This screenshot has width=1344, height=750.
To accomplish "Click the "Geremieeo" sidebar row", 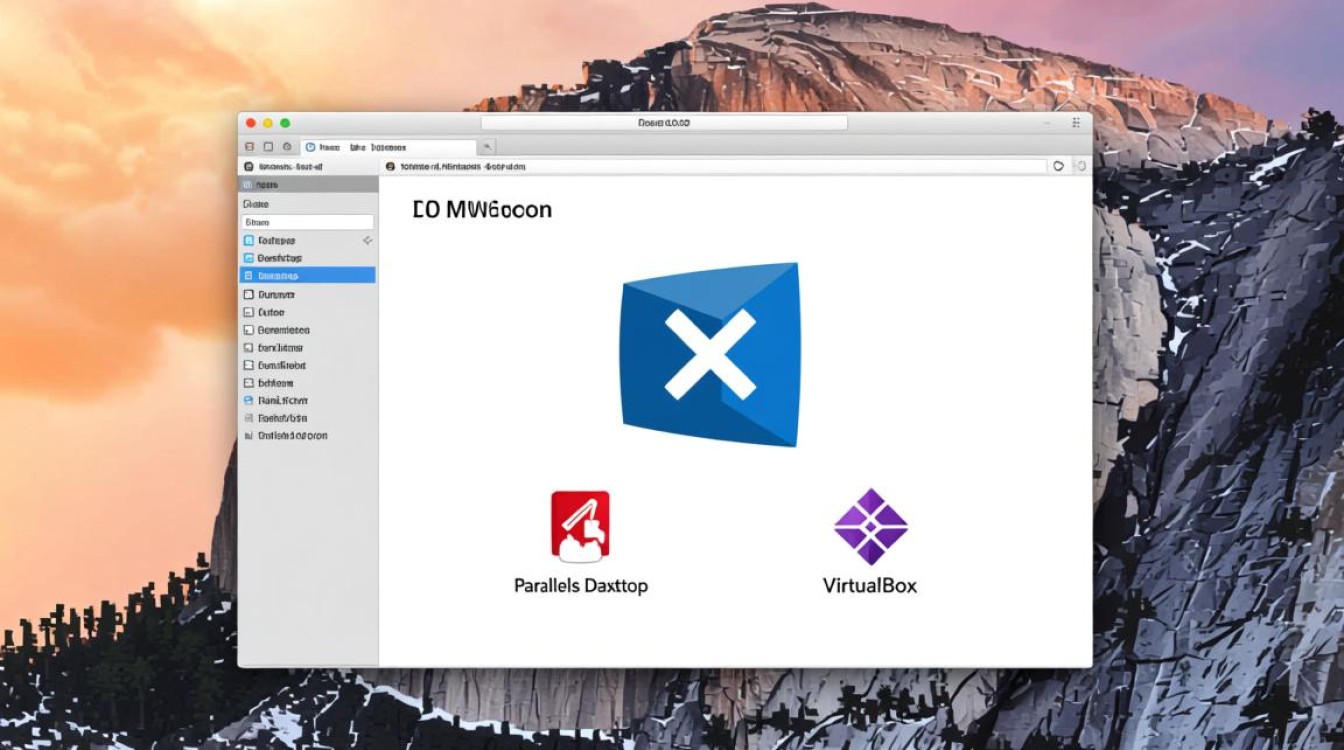I will (x=308, y=330).
